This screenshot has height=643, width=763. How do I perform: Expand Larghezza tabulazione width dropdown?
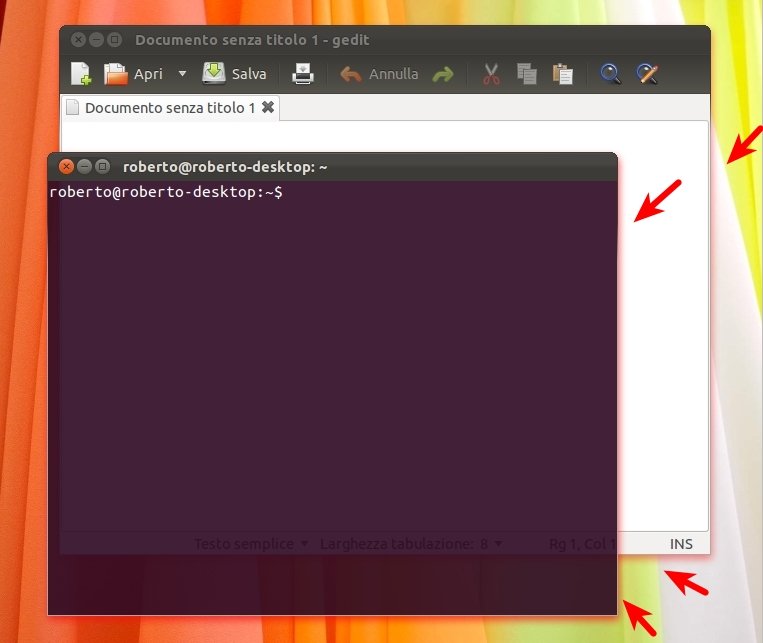tap(411, 544)
